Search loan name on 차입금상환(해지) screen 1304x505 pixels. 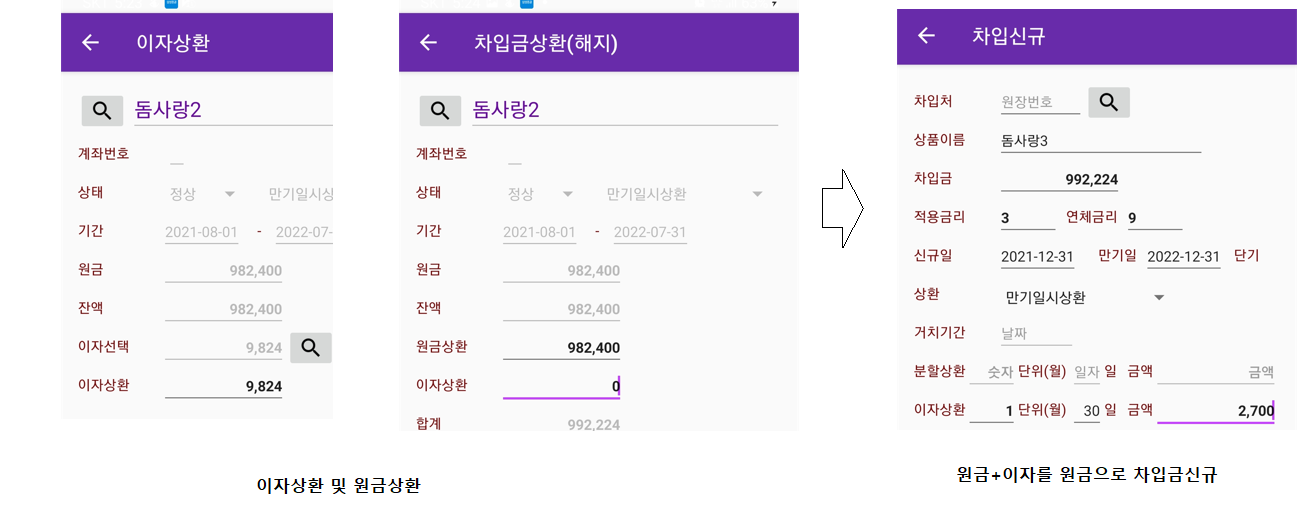[440, 110]
